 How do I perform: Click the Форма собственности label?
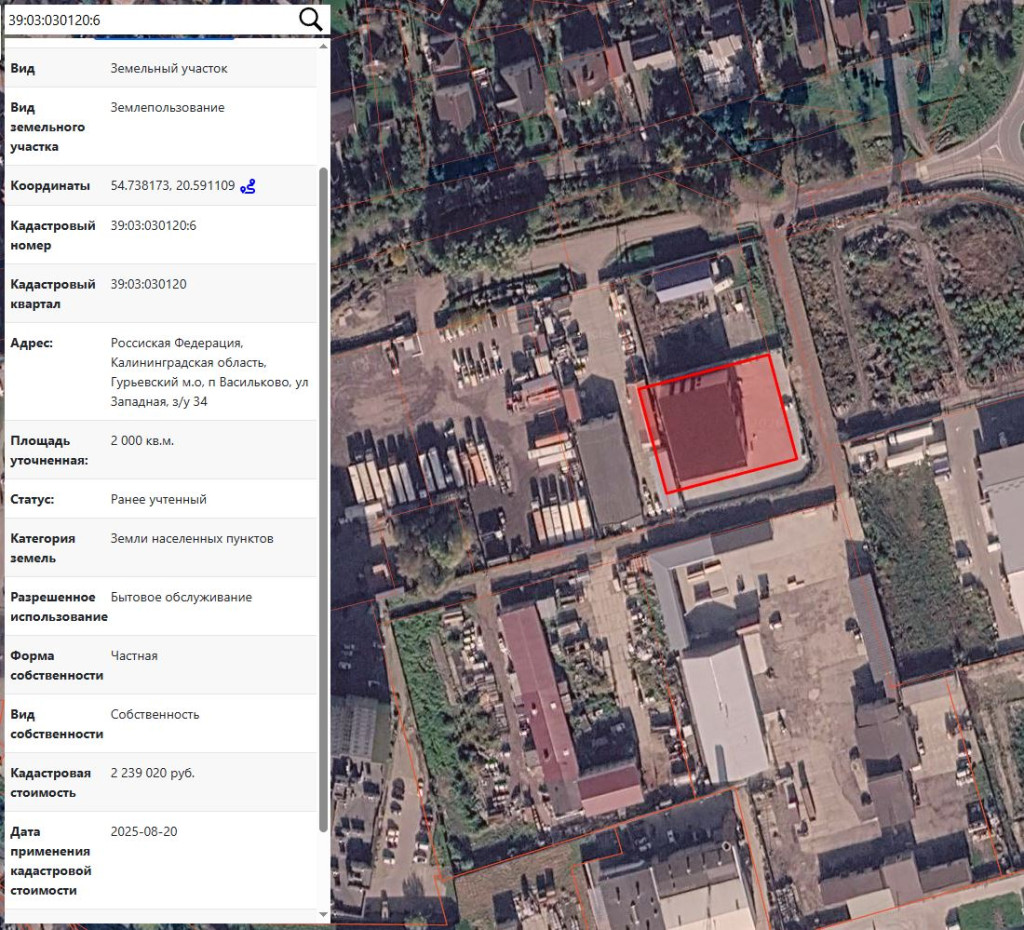57,665
